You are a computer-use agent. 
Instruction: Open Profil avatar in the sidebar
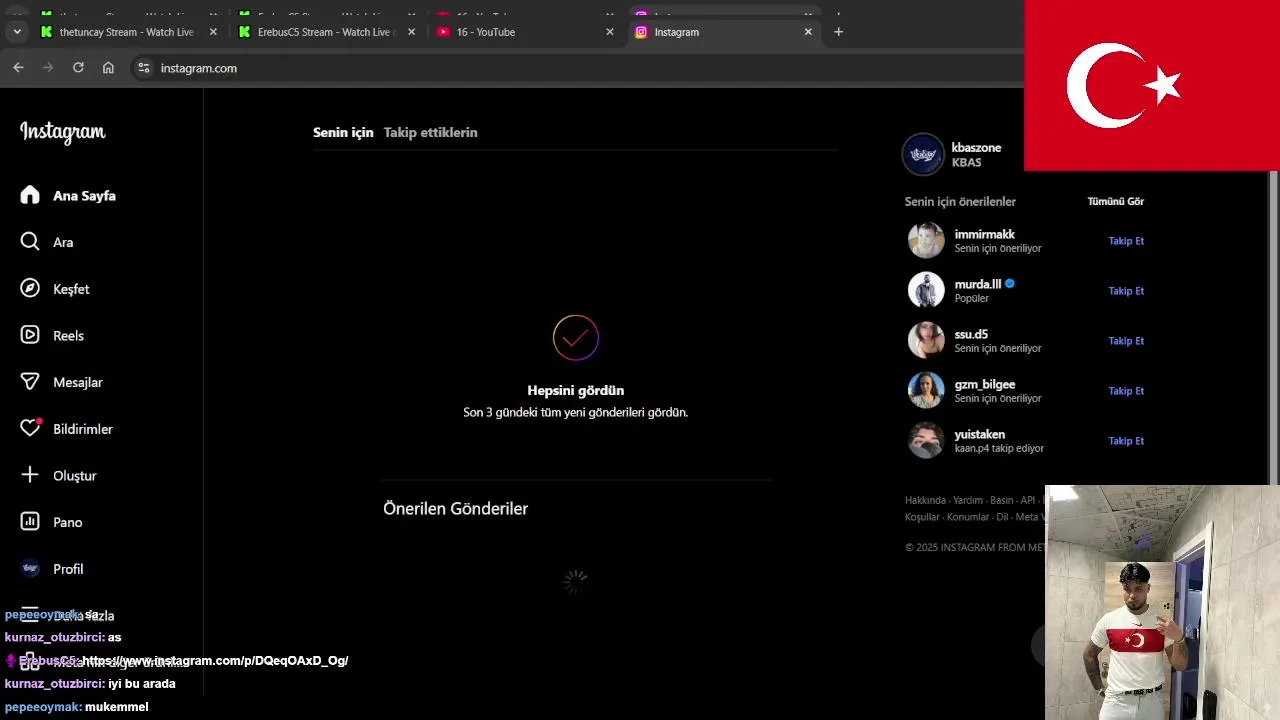(30, 568)
